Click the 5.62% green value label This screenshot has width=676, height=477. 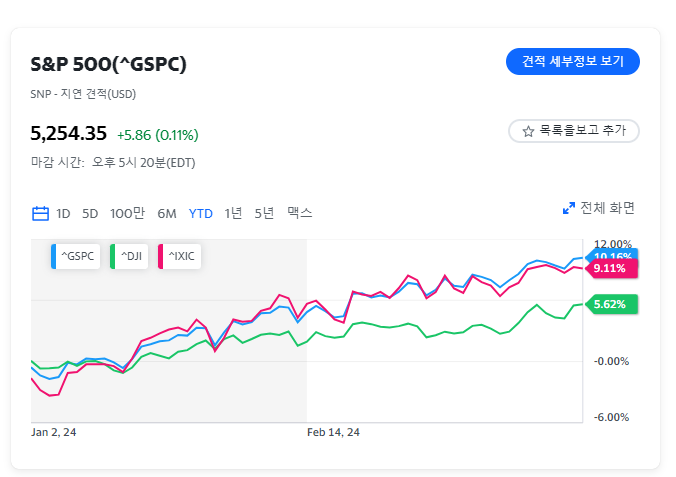(x=611, y=304)
